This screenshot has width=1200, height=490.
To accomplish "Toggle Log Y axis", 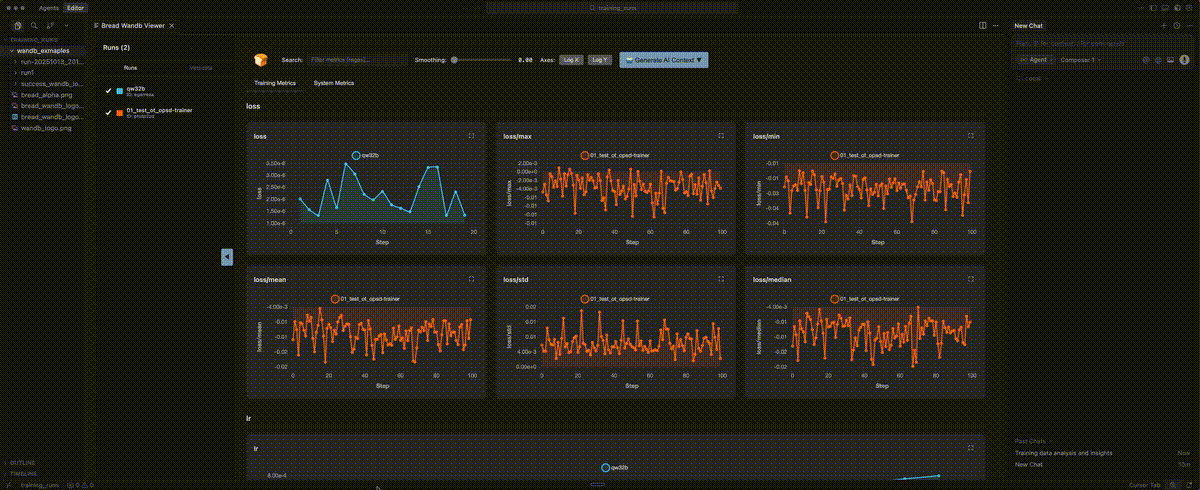I will point(599,60).
